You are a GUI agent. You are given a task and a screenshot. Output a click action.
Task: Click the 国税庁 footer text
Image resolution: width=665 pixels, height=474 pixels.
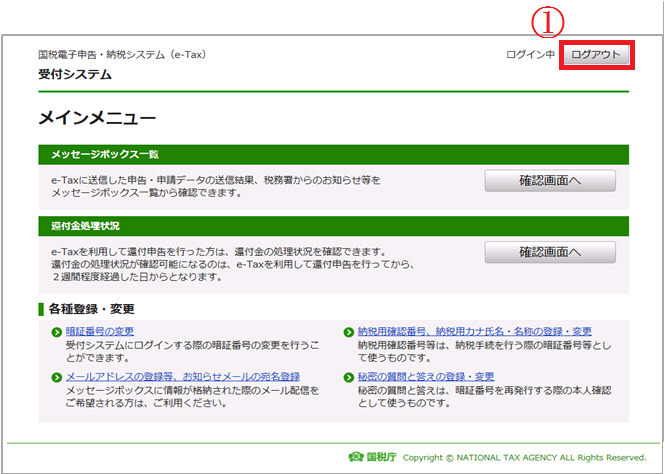click(x=382, y=457)
